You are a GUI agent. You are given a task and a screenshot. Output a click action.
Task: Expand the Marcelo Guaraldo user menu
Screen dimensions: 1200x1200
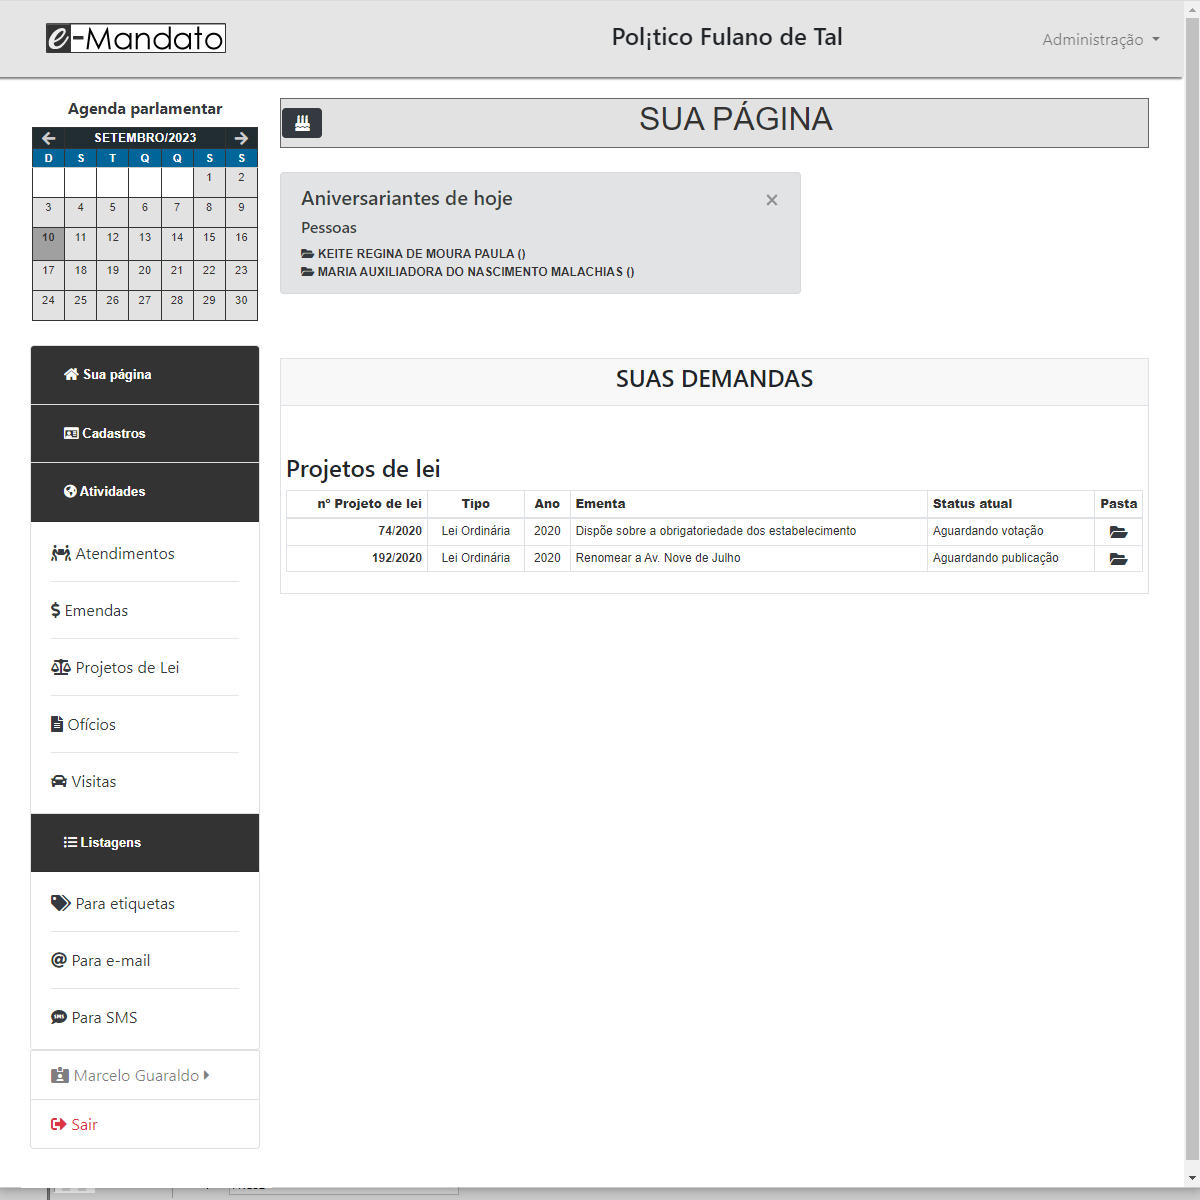pyautogui.click(x=131, y=1076)
